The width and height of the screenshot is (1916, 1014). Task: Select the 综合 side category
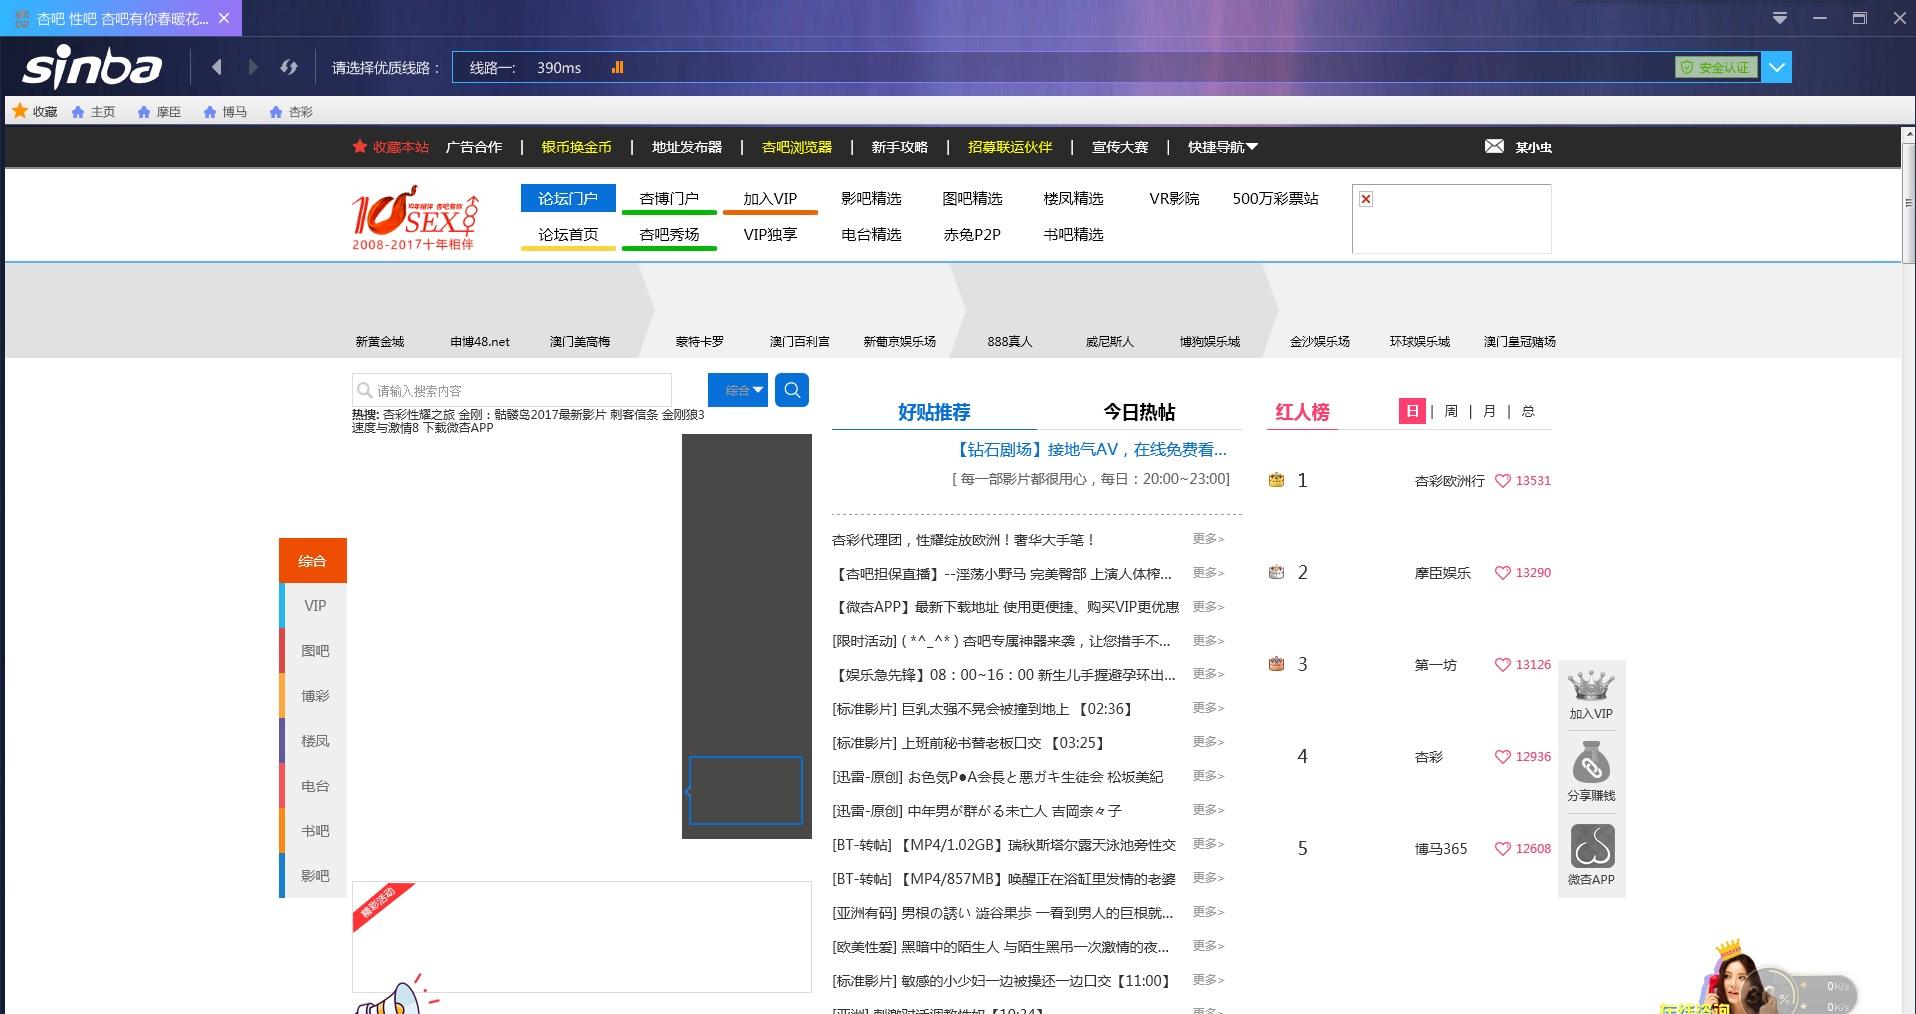point(313,560)
